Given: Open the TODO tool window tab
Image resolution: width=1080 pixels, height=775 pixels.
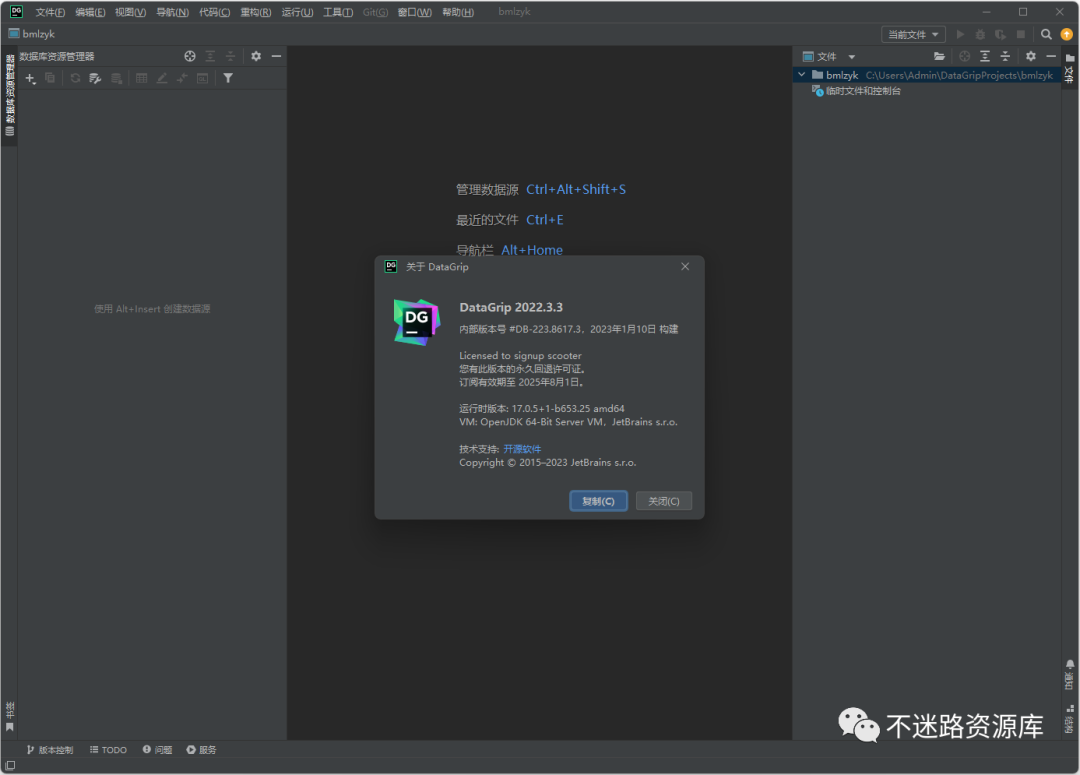Looking at the screenshot, I should (108, 750).
